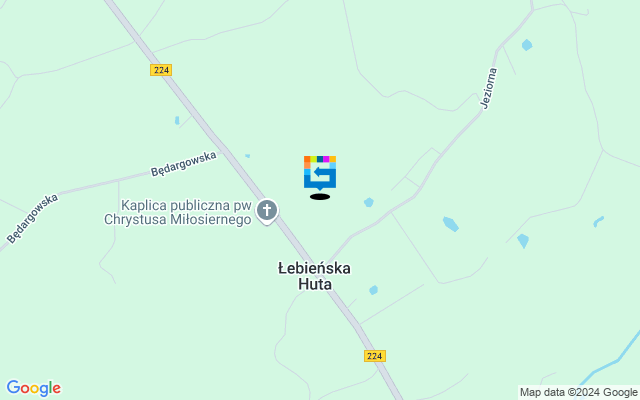Click the upper Będargowska street label
640x400 pixels.
[x=184, y=164]
